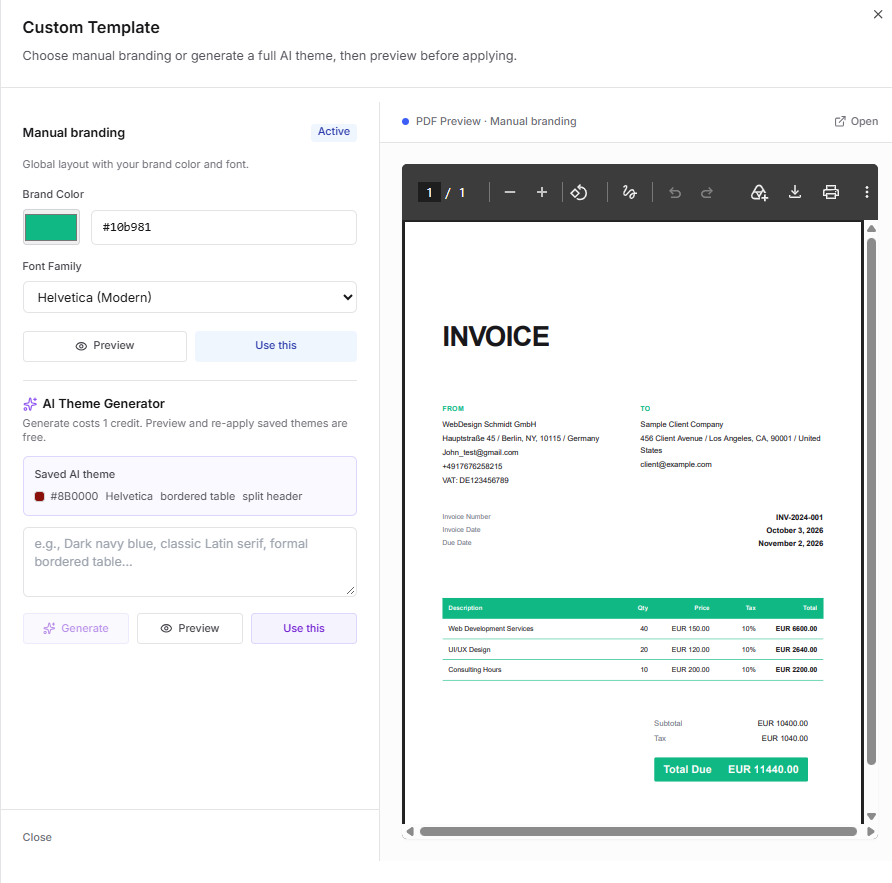Screen dimensions: 892x883
Task: Generate a new AI theme
Action: 76,628
